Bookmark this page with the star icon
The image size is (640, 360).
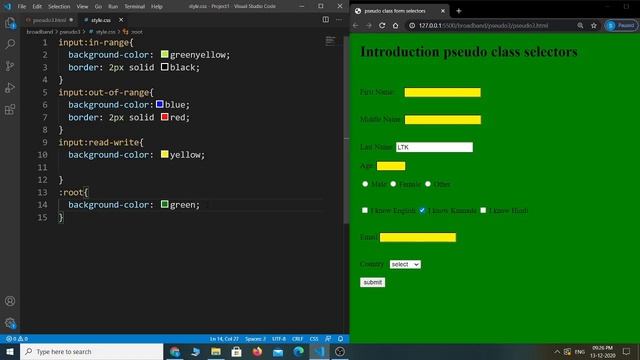(x=594, y=25)
